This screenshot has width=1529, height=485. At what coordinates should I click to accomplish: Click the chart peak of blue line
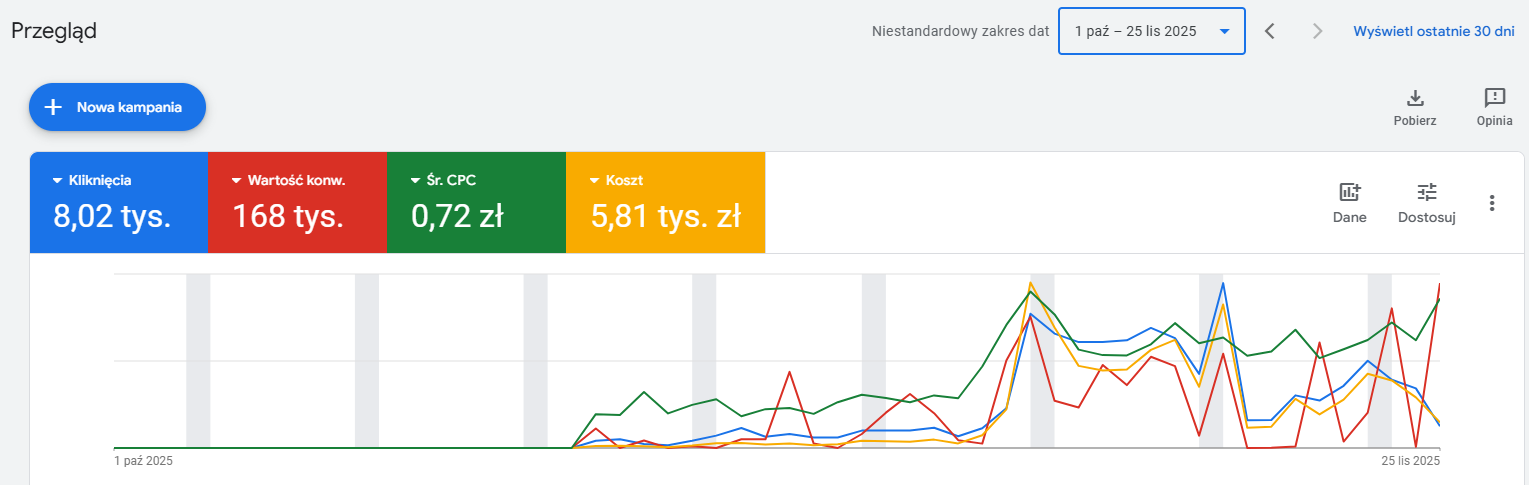[1222, 284]
